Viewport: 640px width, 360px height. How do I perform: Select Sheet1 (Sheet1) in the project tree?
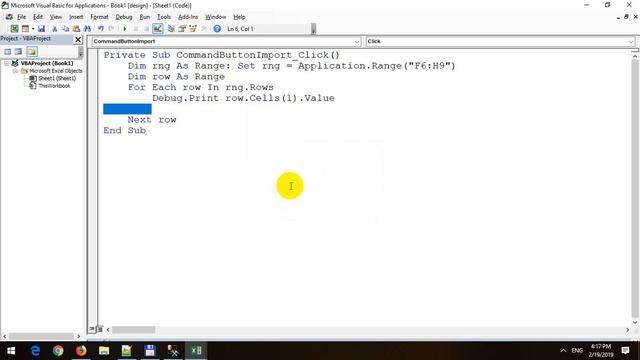click(57, 78)
